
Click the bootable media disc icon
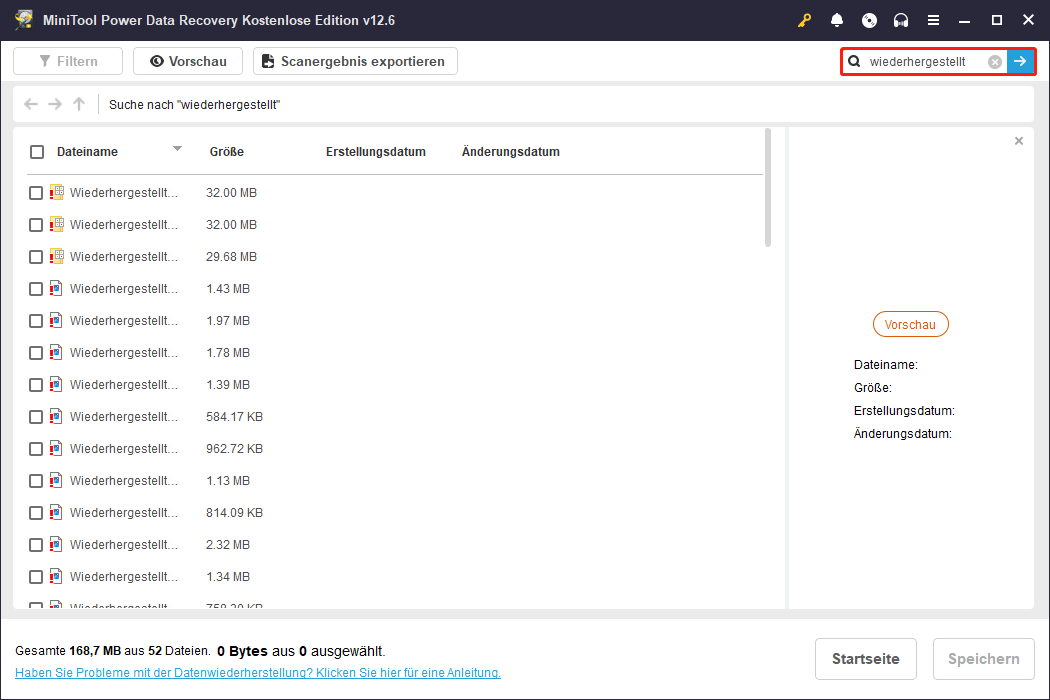868,20
